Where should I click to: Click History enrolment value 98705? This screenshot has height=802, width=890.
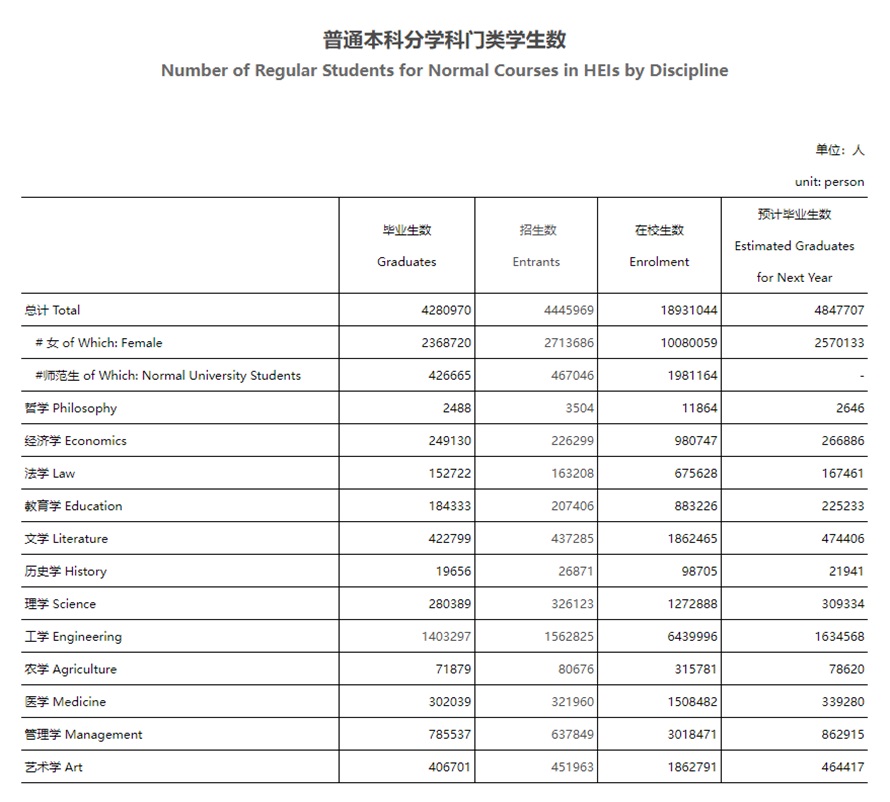pos(700,572)
